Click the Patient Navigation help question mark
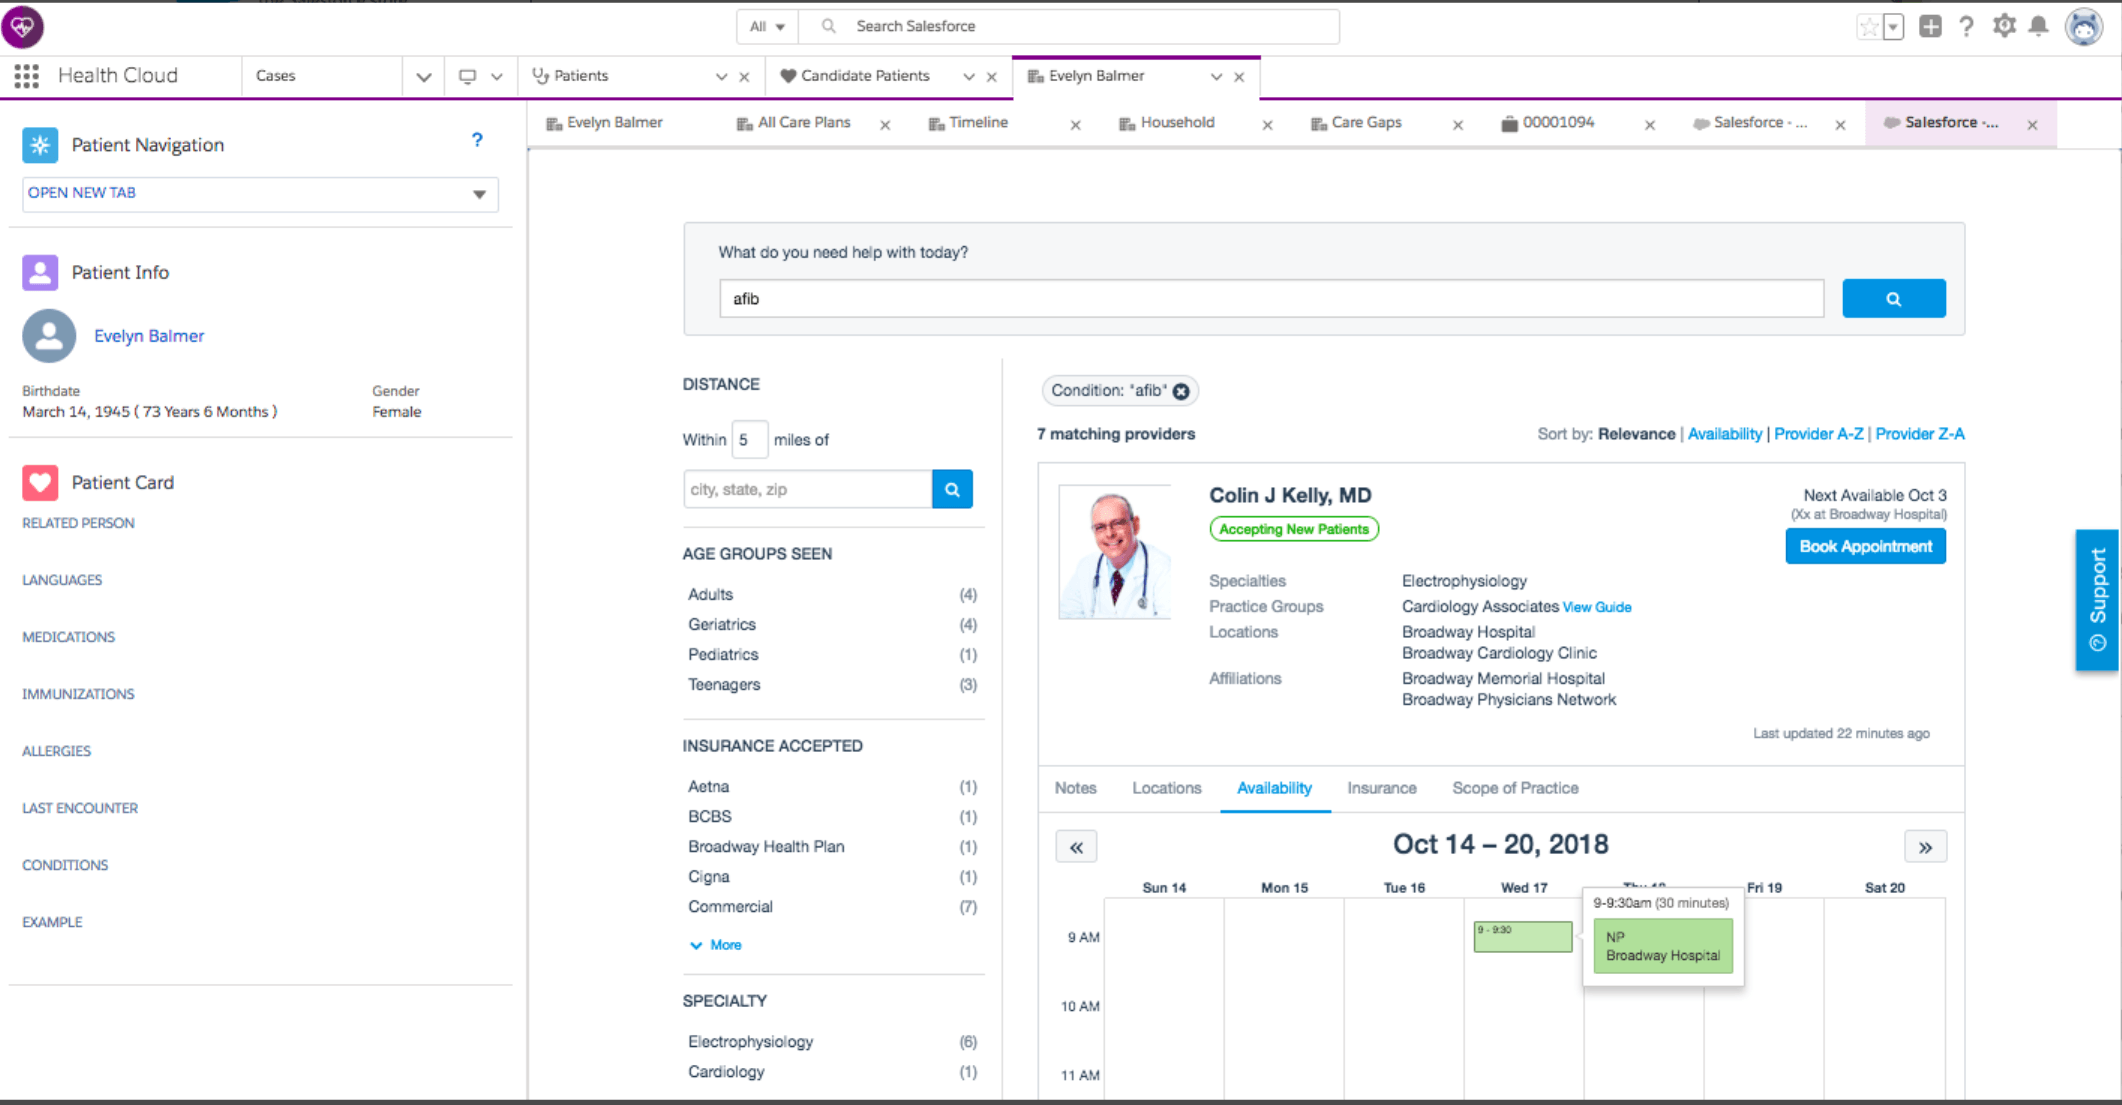The width and height of the screenshot is (2122, 1105). [477, 140]
